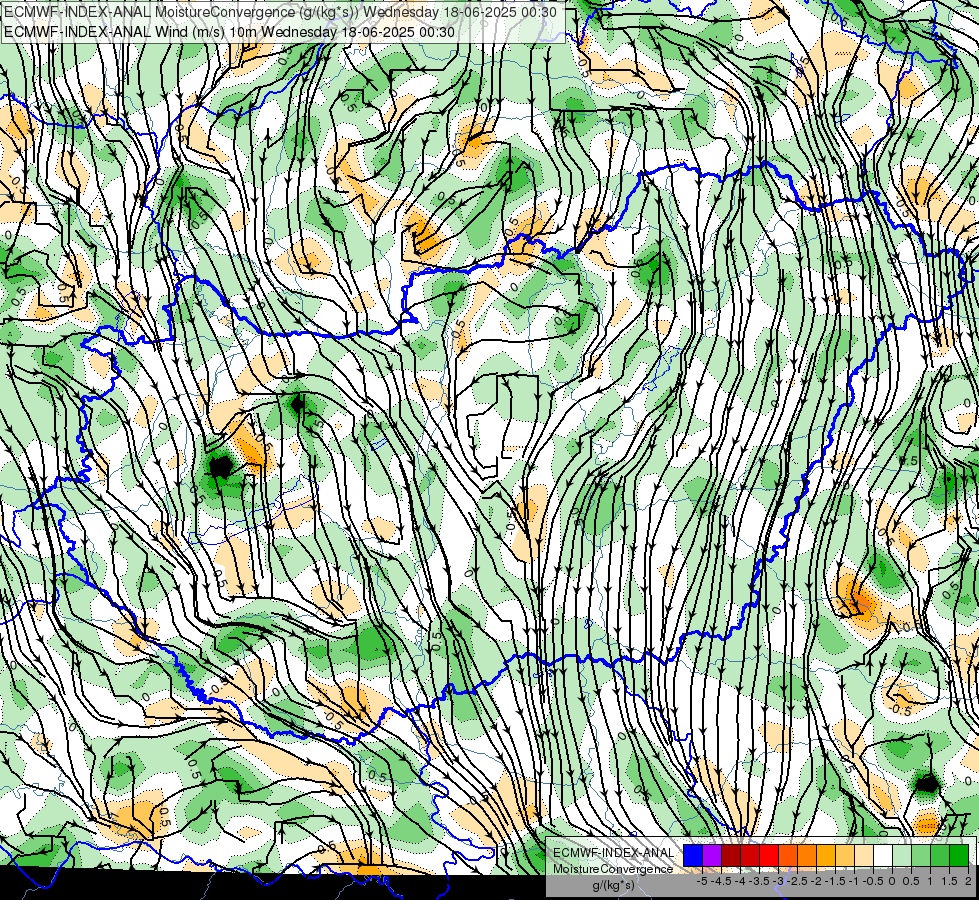Click the 1.5 legend scale value
Image resolution: width=979 pixels, height=900 pixels.
tap(950, 881)
